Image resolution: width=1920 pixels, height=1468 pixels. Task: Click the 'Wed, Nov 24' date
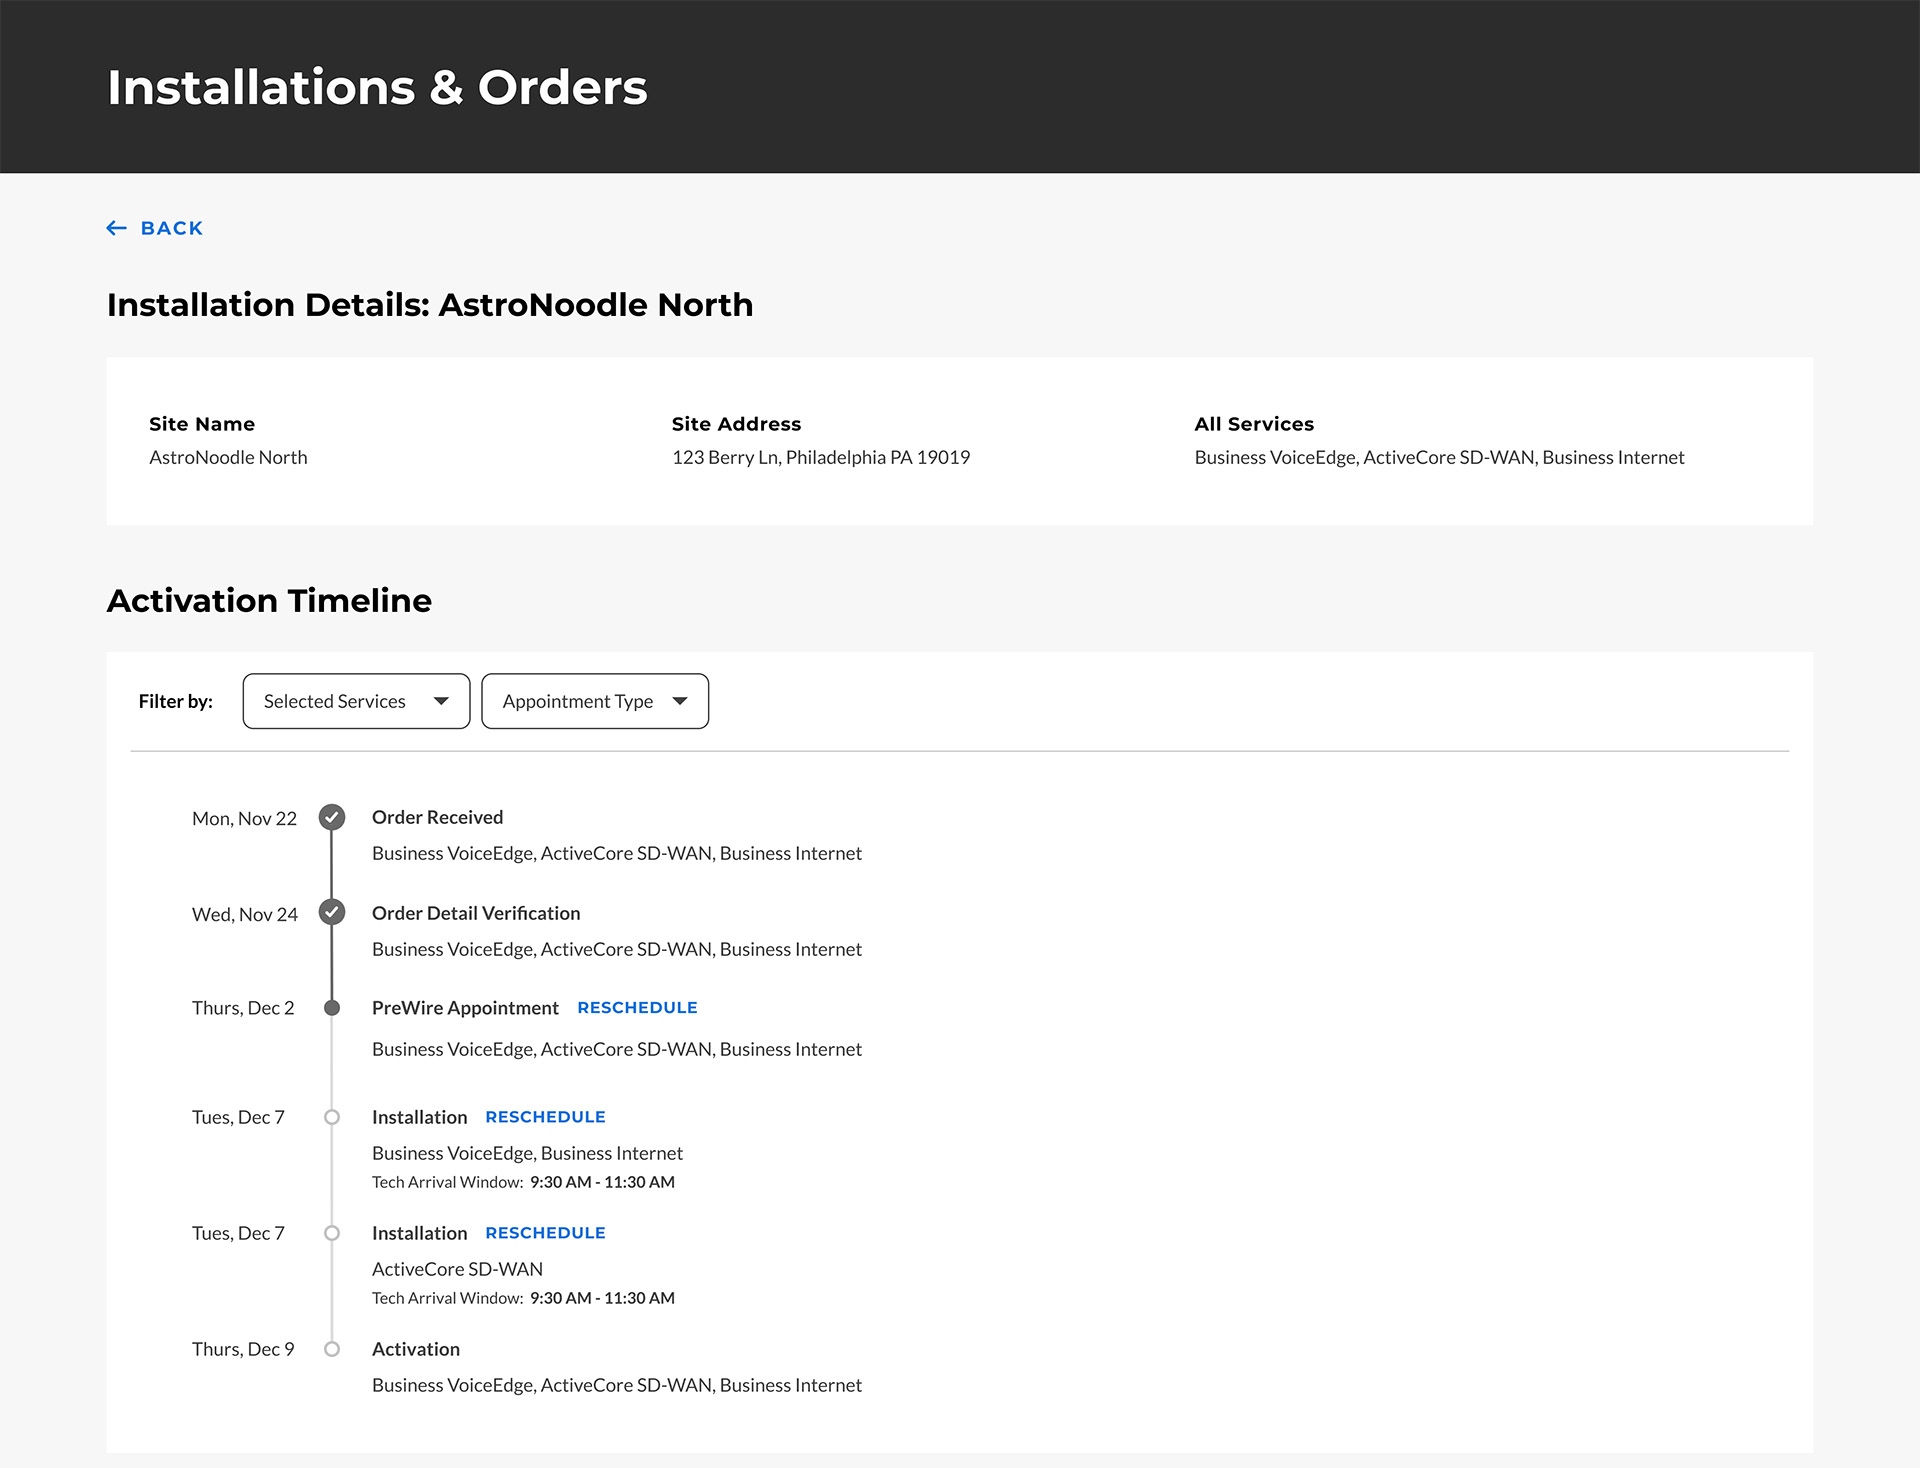coord(245,914)
